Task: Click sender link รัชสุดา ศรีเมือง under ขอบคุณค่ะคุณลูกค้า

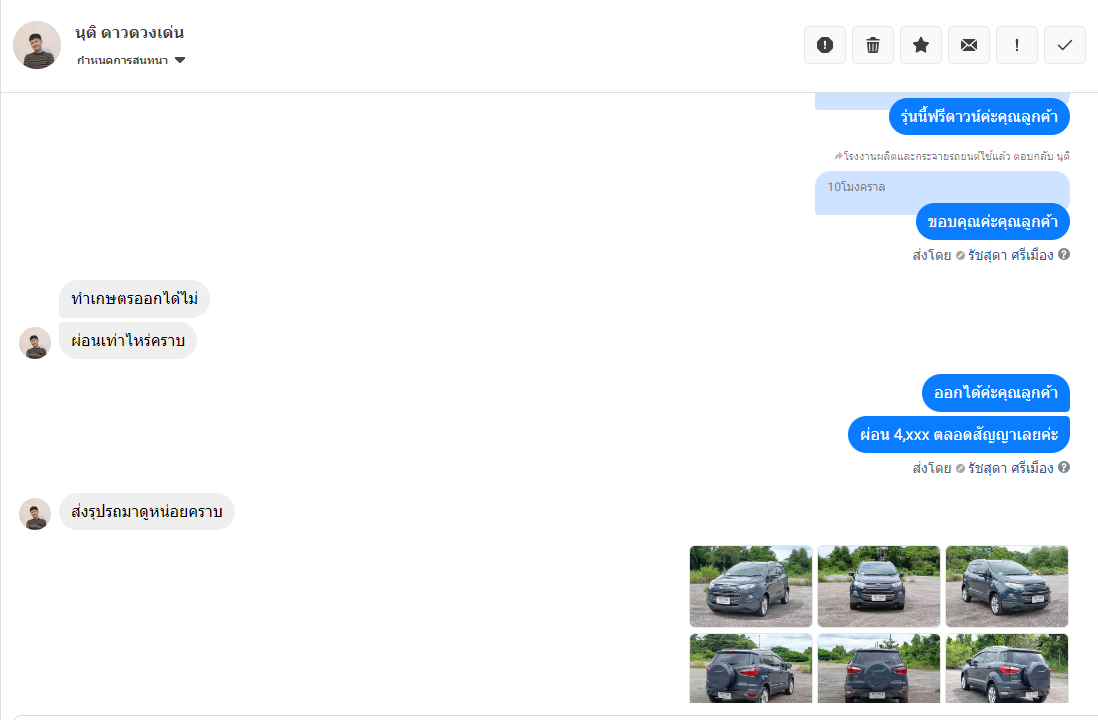Action: point(1010,255)
